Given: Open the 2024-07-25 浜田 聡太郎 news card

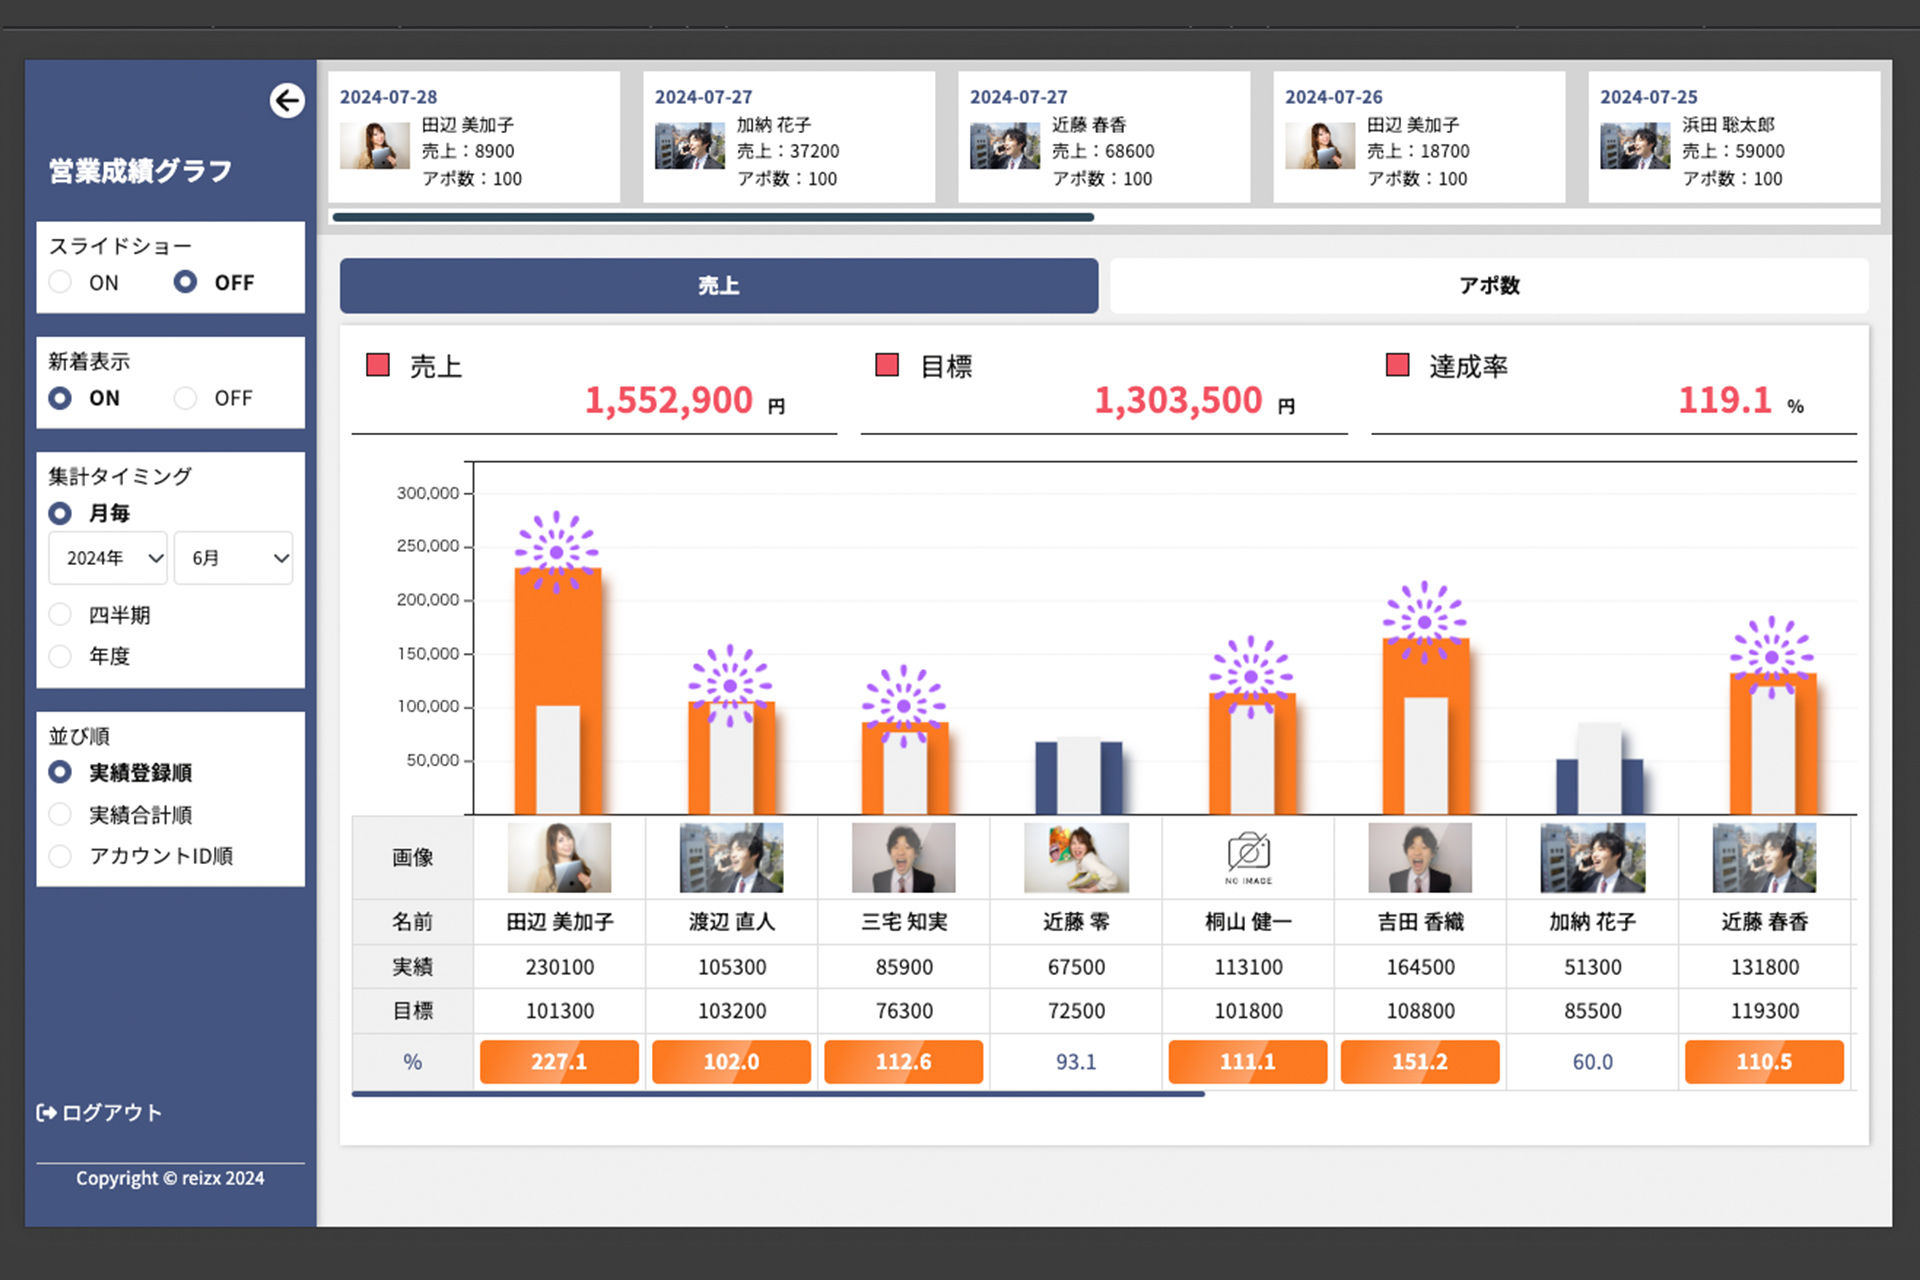Looking at the screenshot, I should tap(1733, 138).
